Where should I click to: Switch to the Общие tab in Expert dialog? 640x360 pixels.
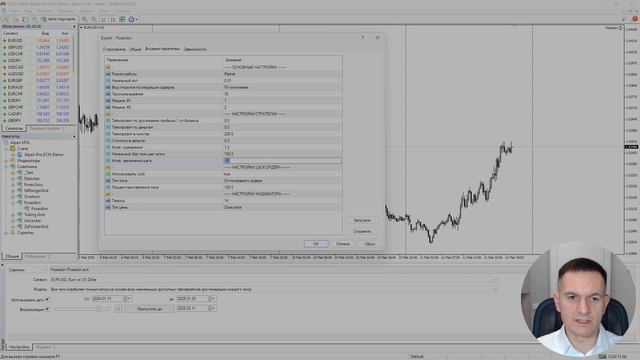pyautogui.click(x=135, y=49)
